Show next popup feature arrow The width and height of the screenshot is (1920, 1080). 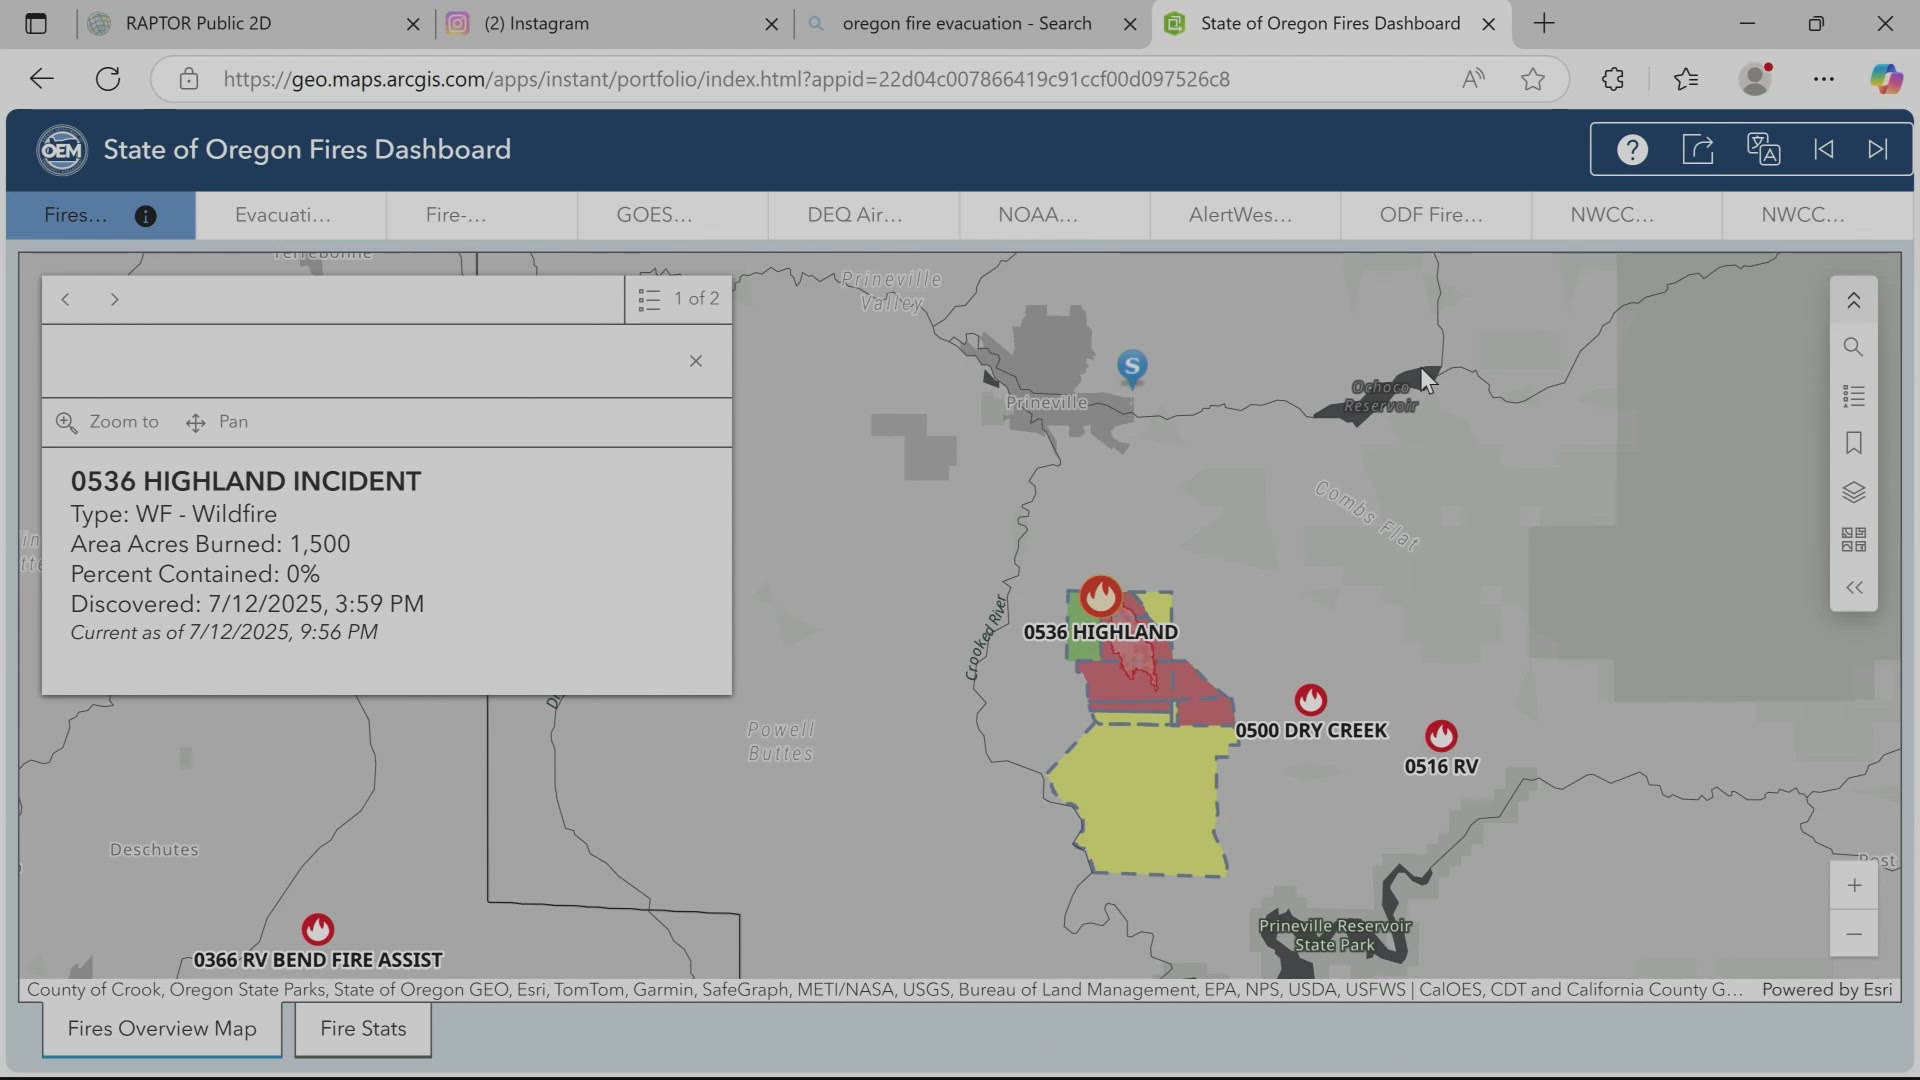[x=114, y=299]
